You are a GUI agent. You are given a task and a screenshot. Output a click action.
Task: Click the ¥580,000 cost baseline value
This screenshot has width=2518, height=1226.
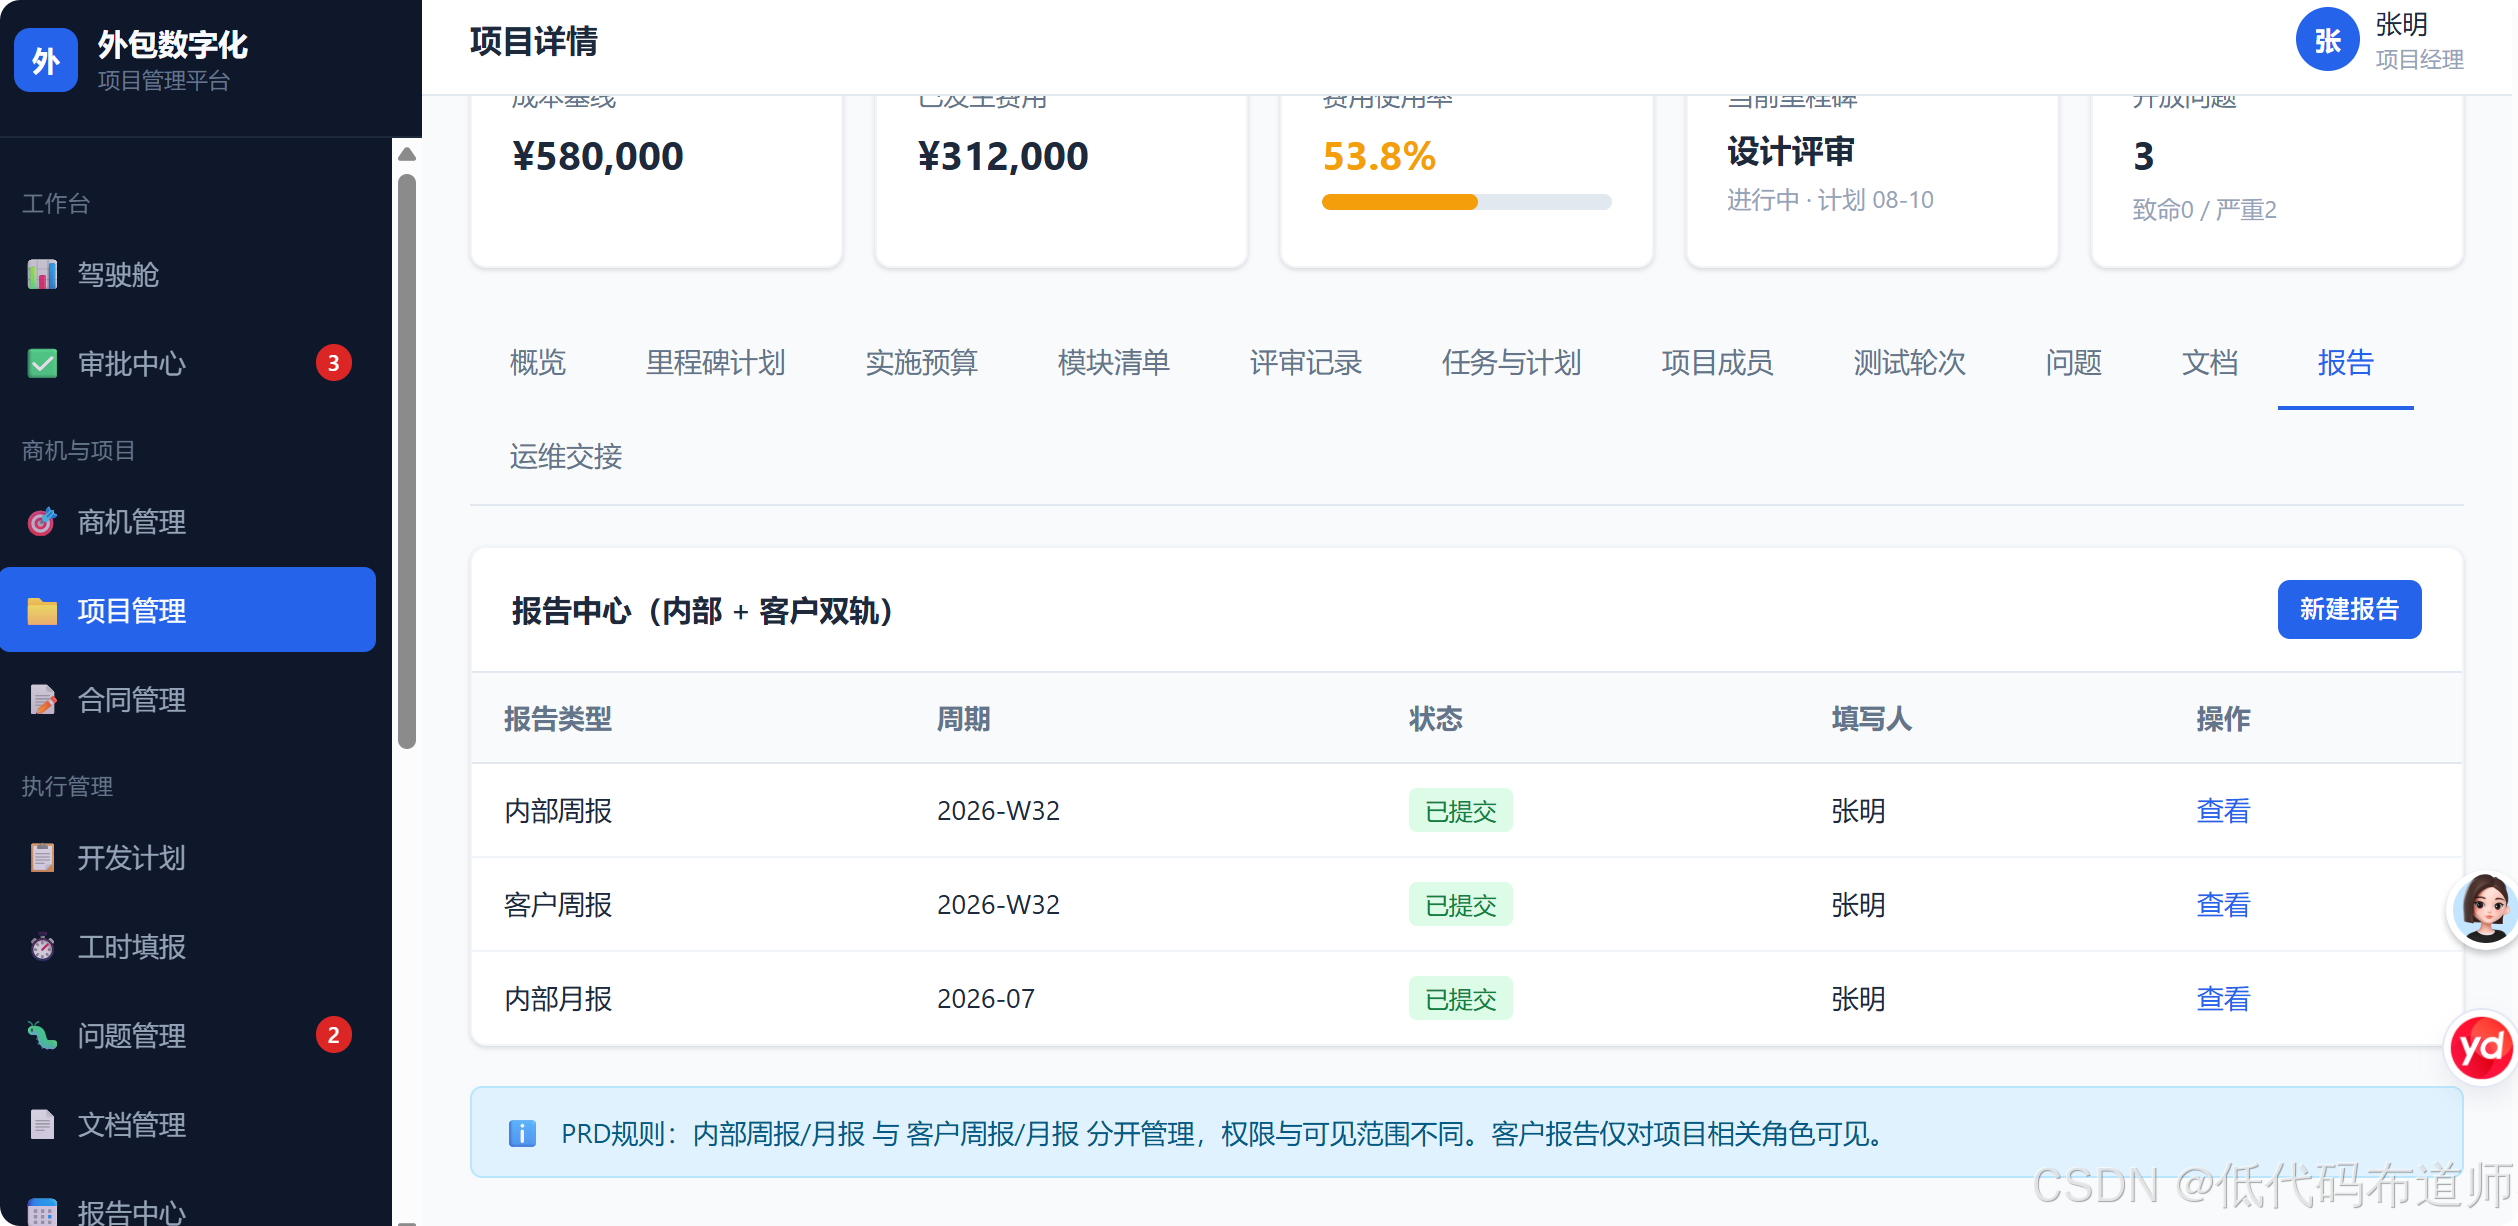598,156
